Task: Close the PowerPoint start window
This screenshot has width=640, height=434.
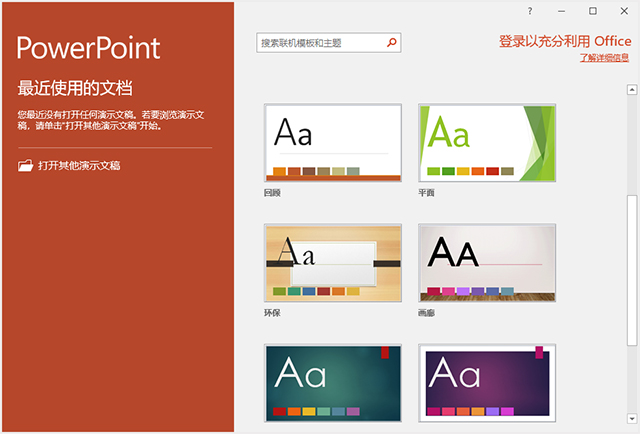Action: (x=624, y=11)
